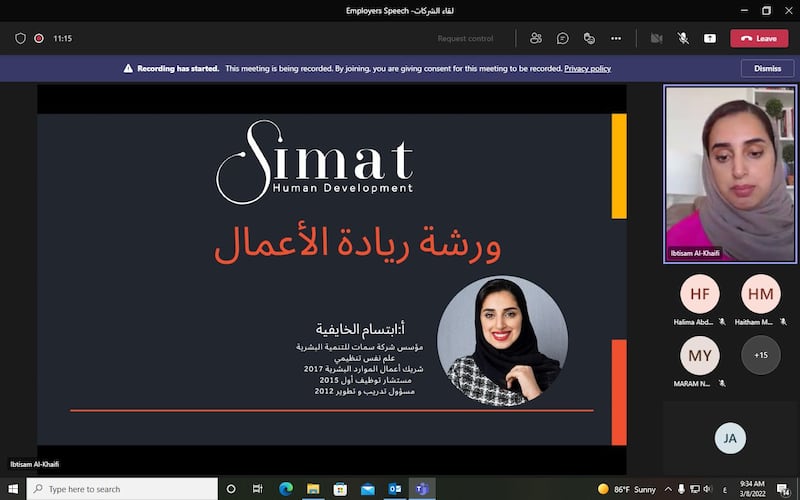Click the Ibtisam Al-Khaifi presenter label
Image resolution: width=800 pixels, height=500 pixels.
[35, 464]
